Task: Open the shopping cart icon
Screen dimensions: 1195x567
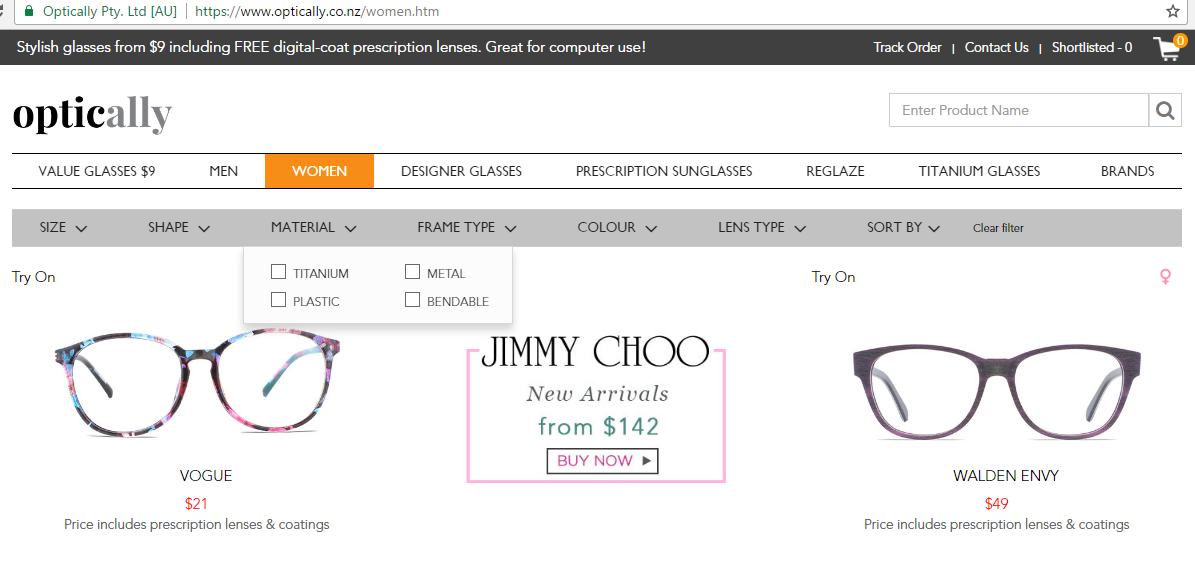Action: (x=1169, y=48)
